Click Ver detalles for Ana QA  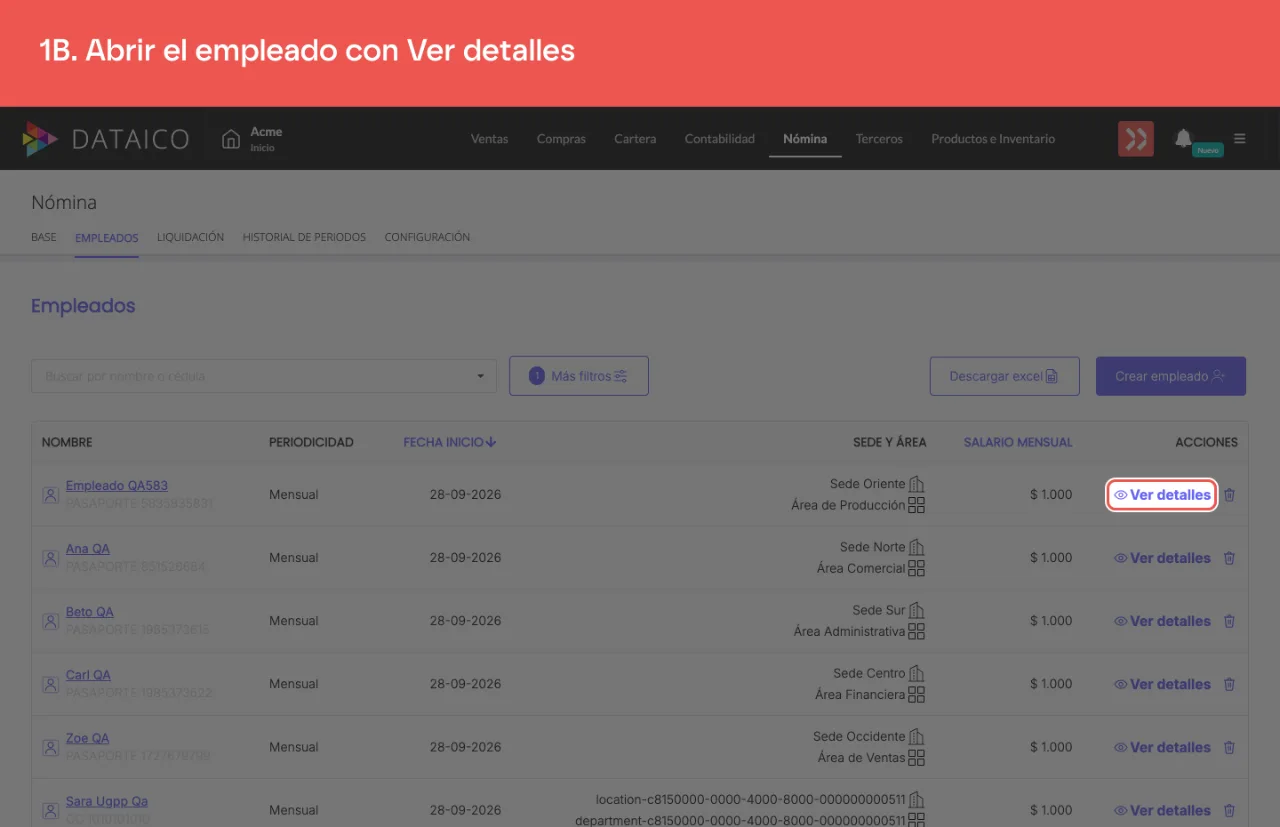pos(1162,558)
